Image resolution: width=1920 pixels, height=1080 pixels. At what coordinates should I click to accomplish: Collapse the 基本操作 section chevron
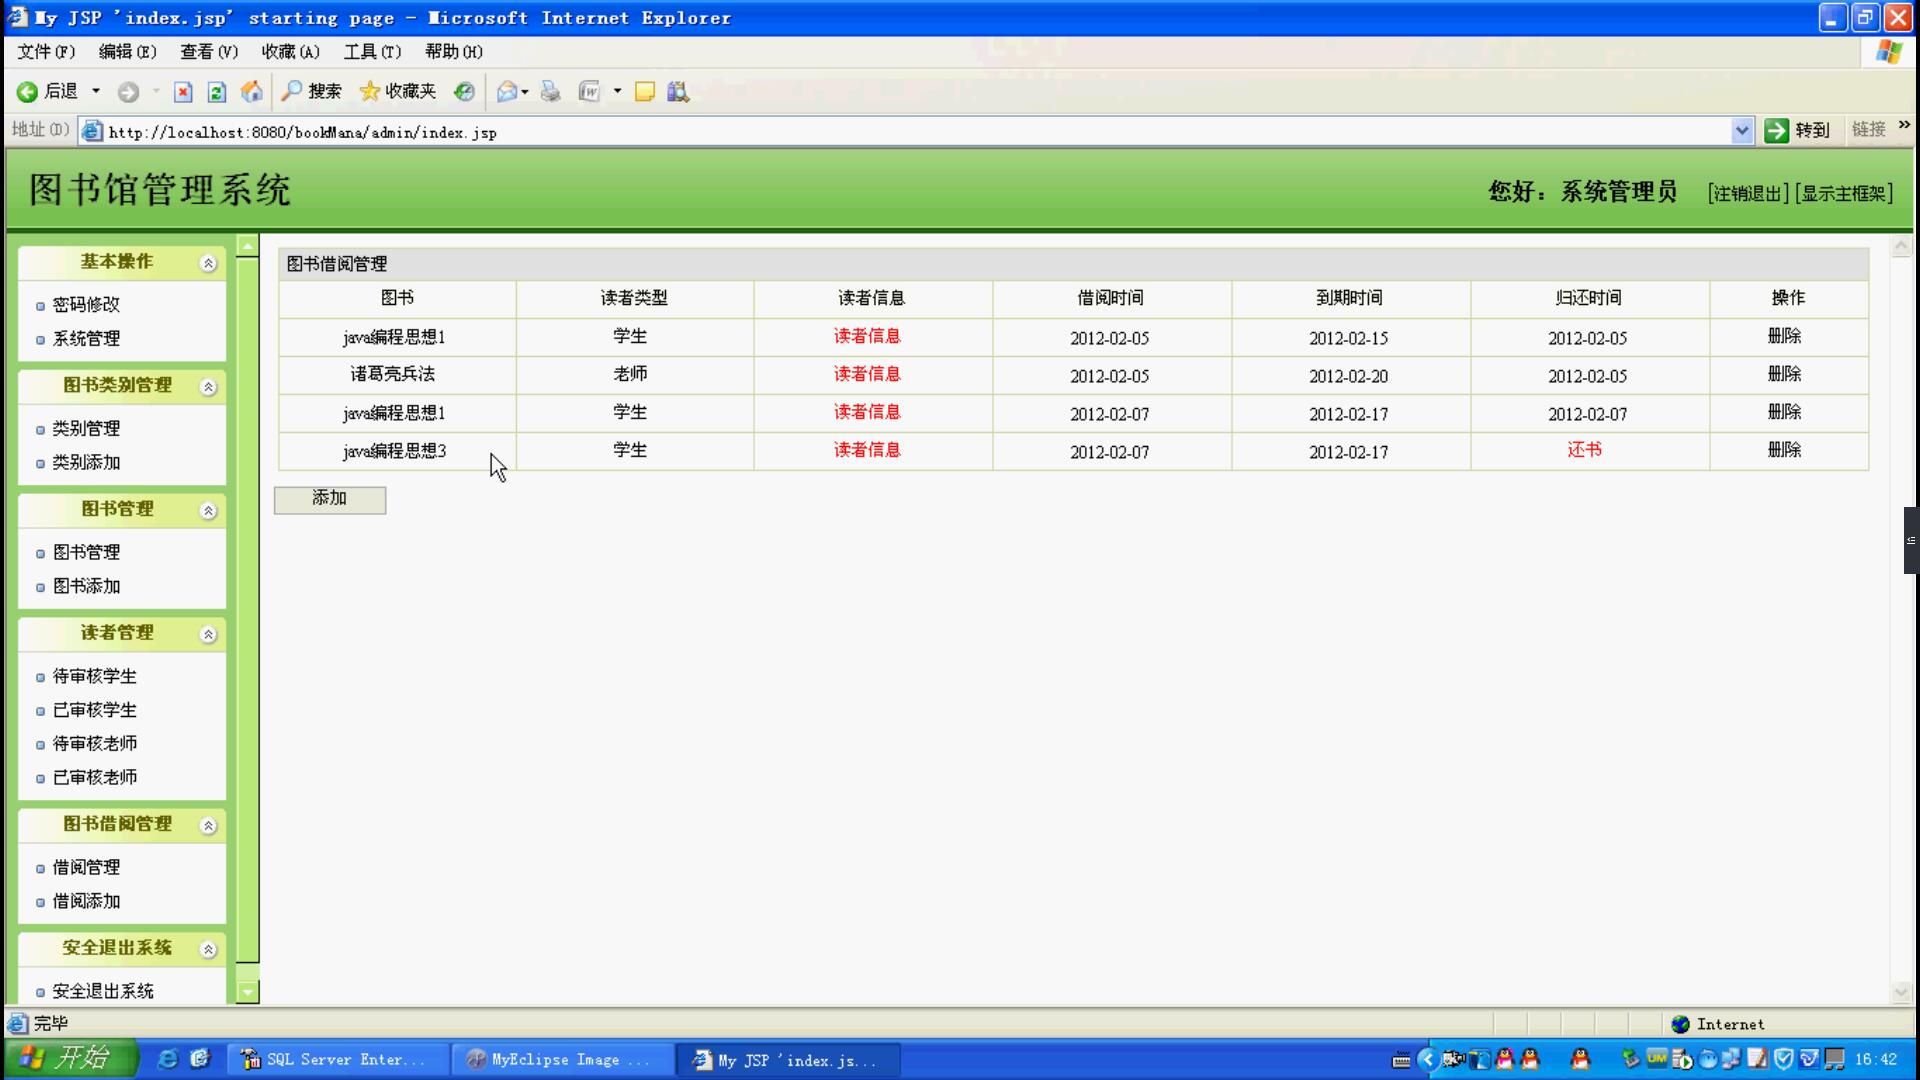point(208,264)
